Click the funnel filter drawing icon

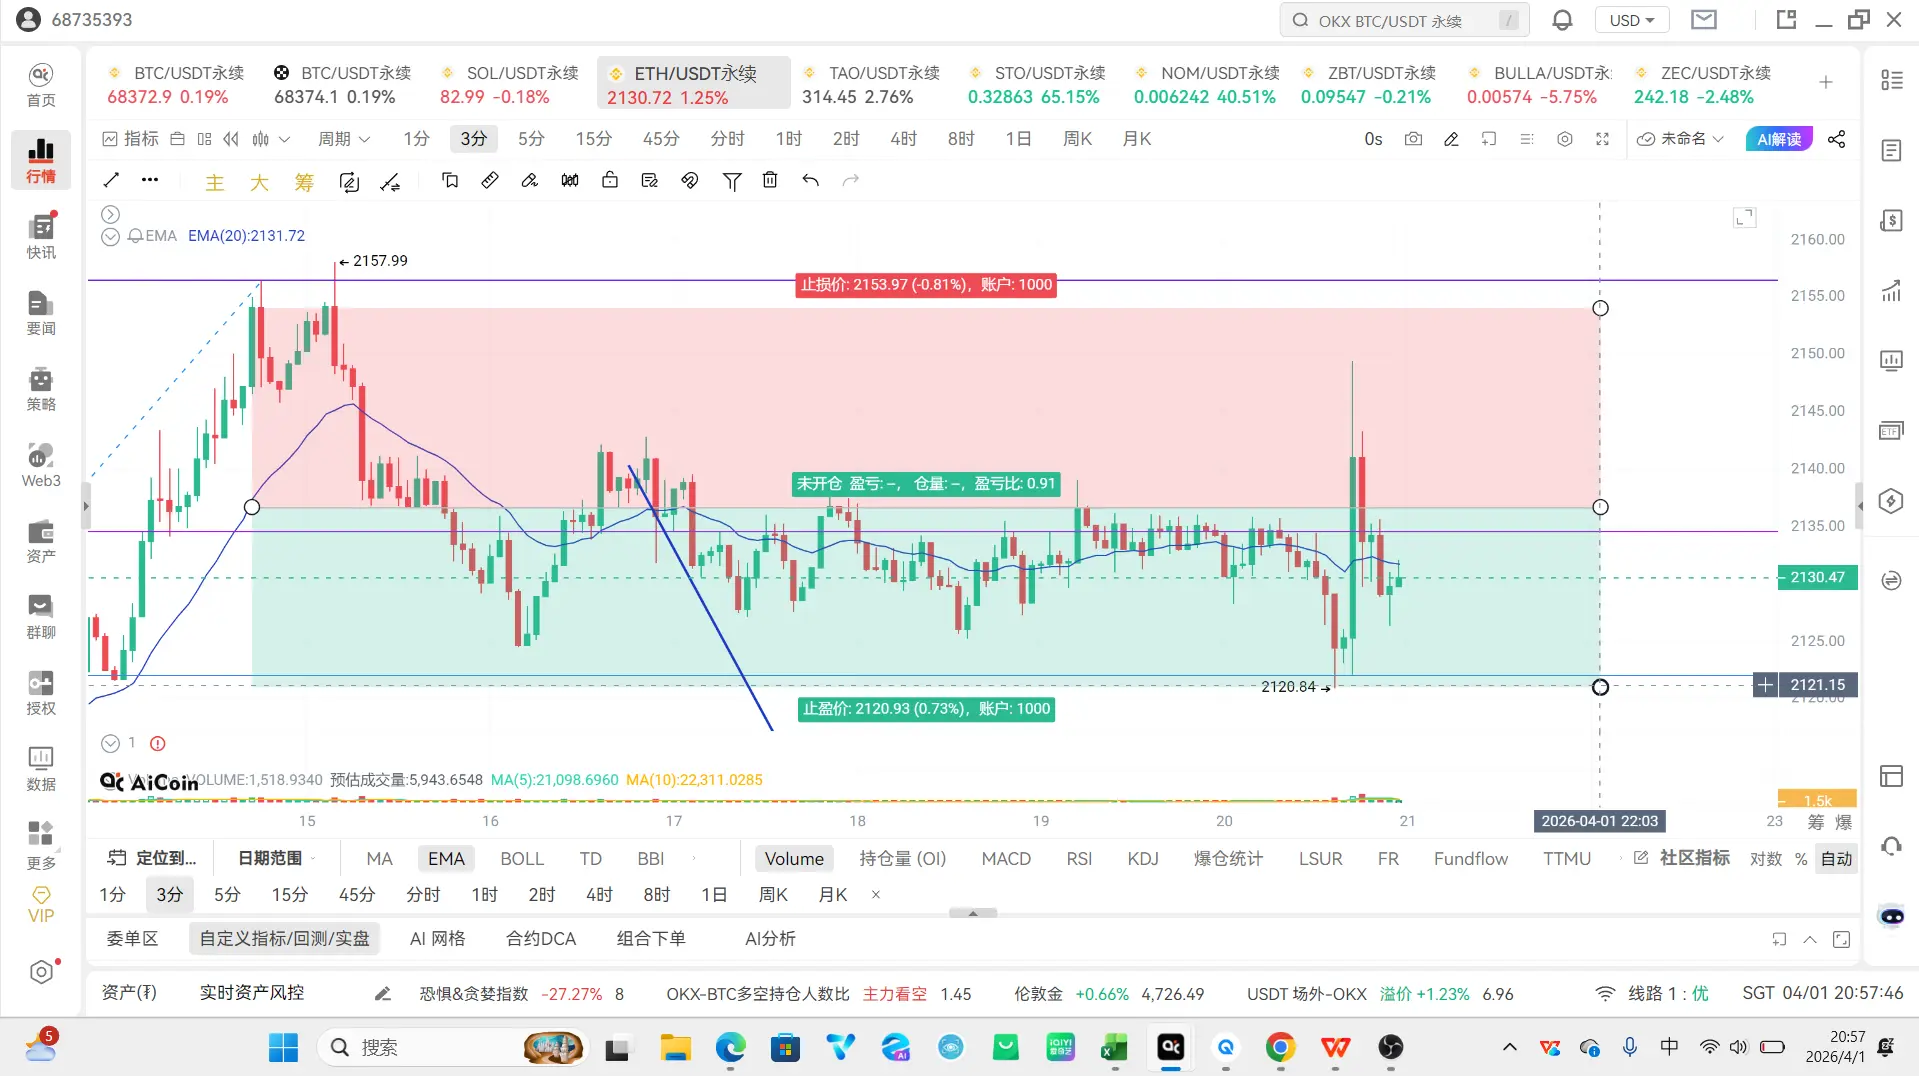tap(732, 180)
